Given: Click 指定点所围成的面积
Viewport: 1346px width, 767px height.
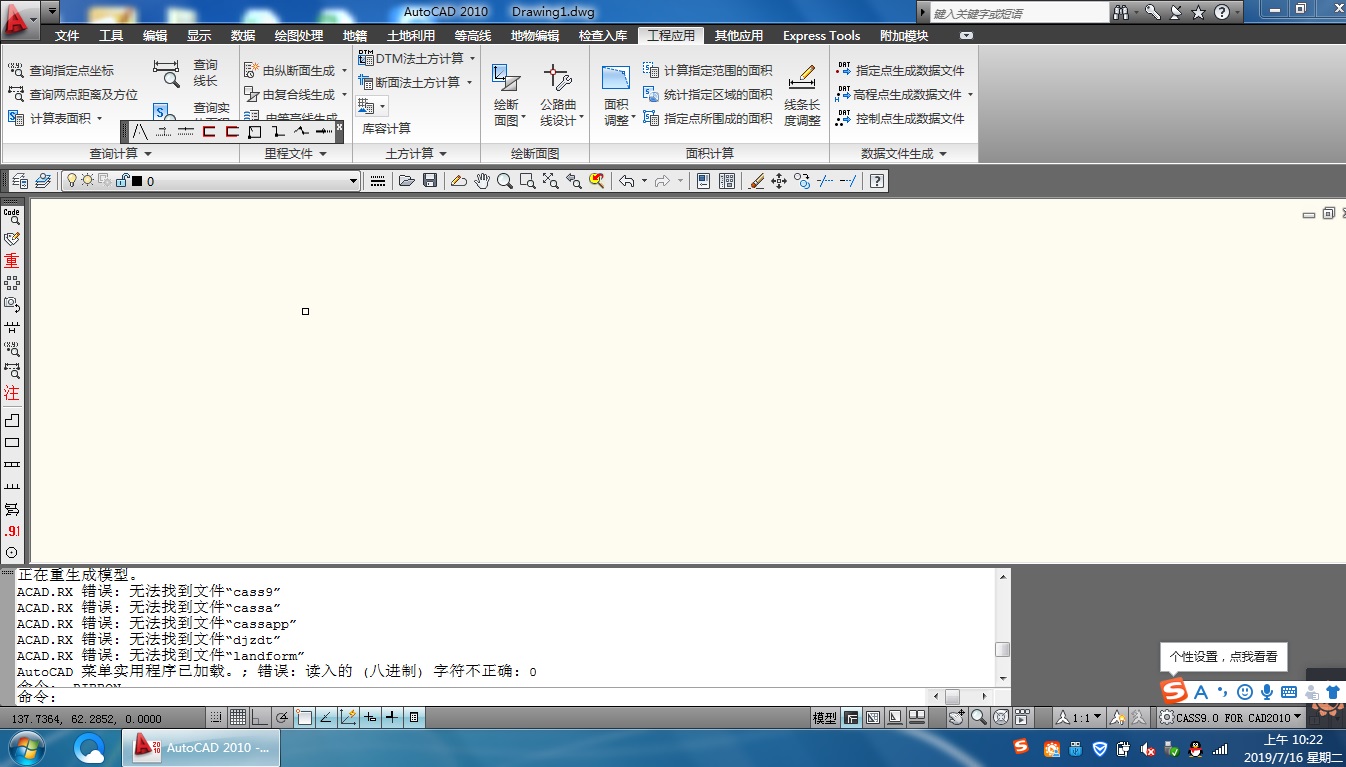Looking at the screenshot, I should click(707, 118).
